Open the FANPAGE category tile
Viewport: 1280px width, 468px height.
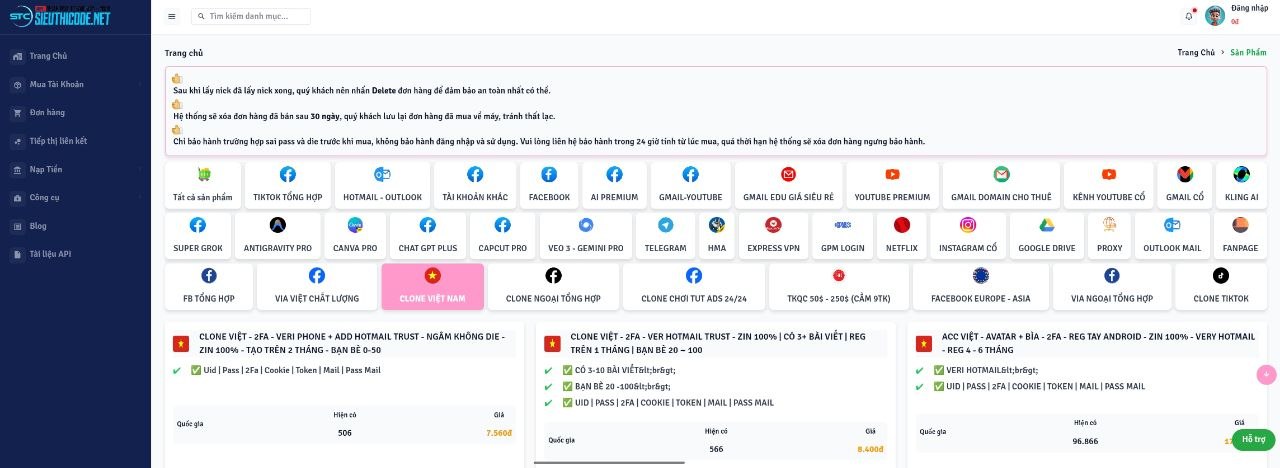tap(1240, 236)
